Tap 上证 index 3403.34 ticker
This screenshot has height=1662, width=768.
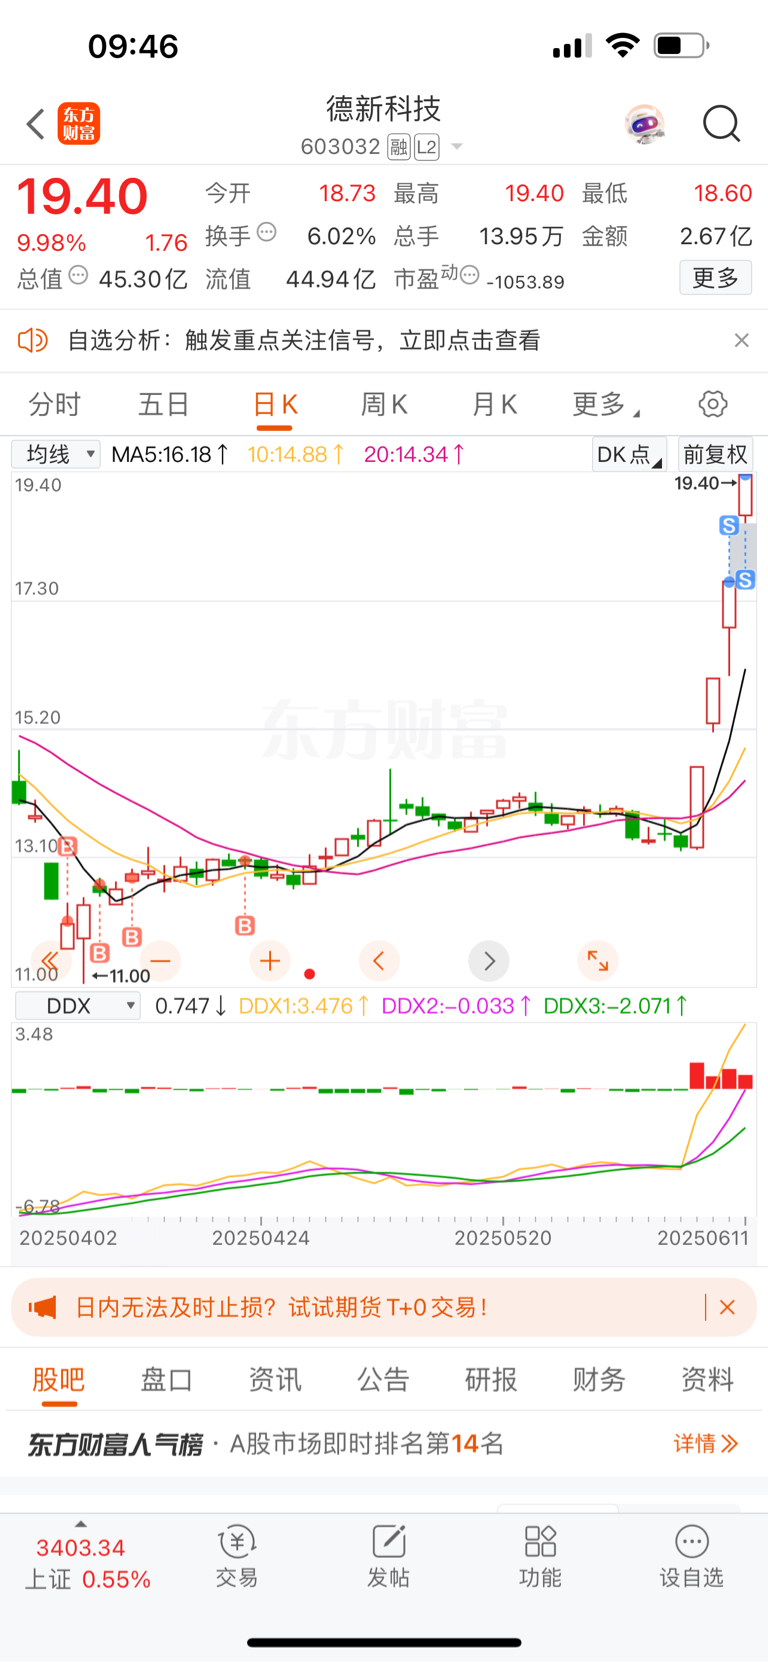click(87, 1563)
